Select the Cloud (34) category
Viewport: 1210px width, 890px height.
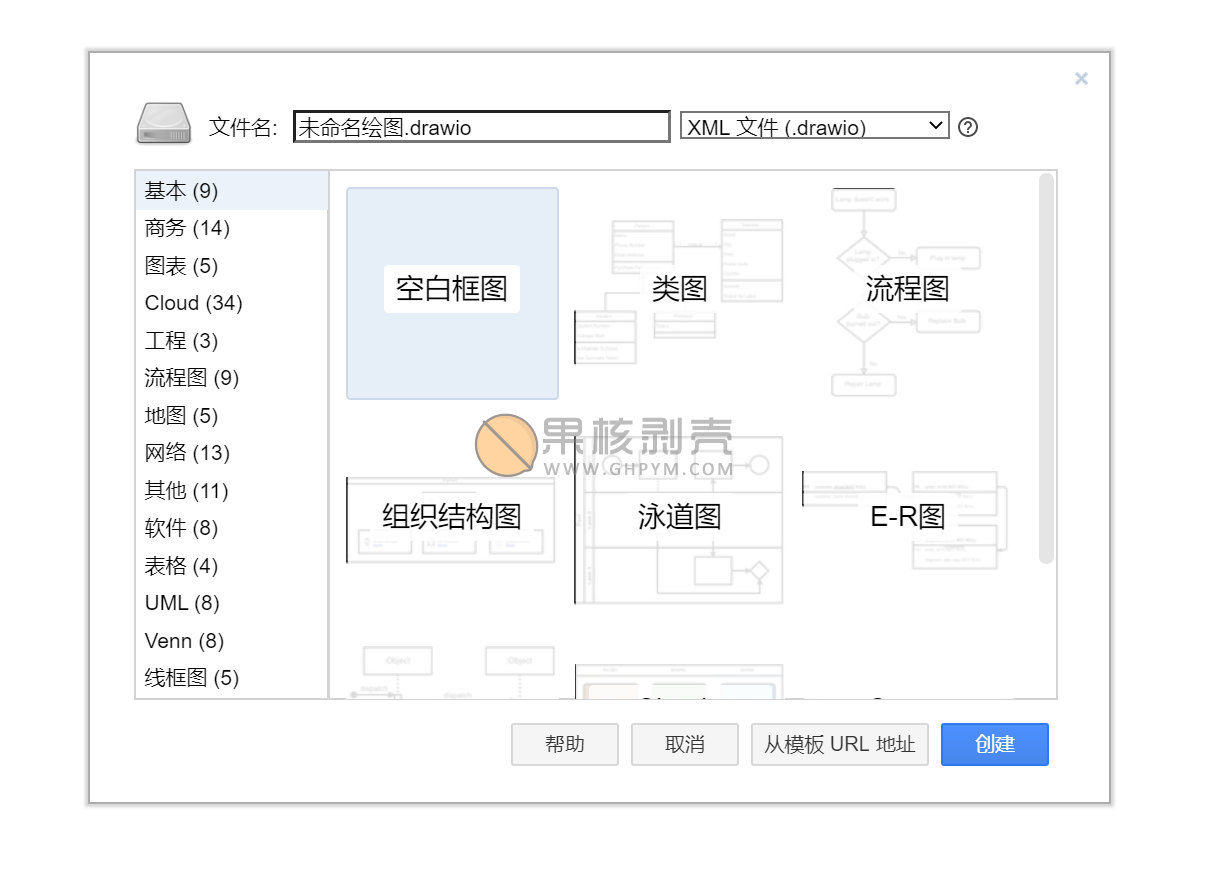point(232,303)
